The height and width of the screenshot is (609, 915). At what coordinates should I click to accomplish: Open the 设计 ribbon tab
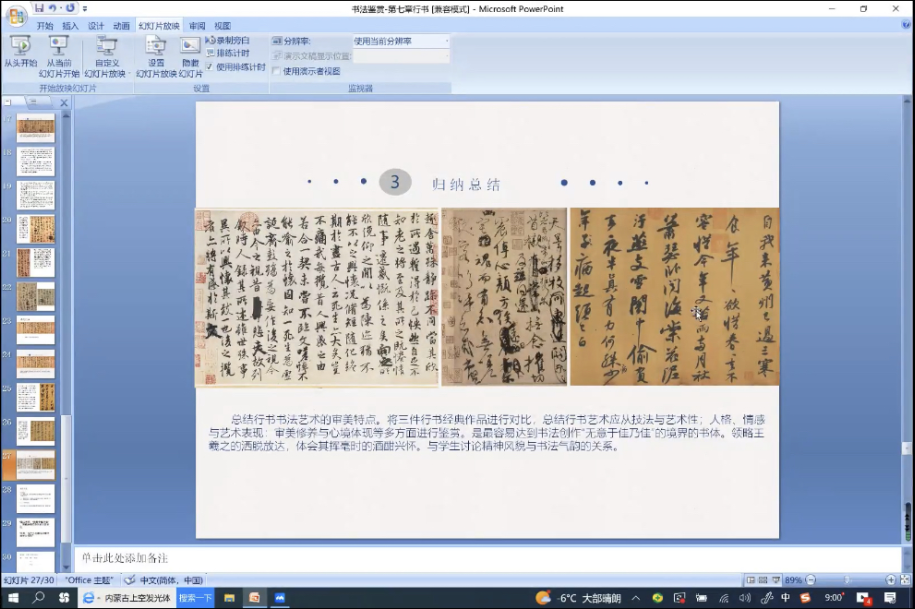tap(96, 26)
